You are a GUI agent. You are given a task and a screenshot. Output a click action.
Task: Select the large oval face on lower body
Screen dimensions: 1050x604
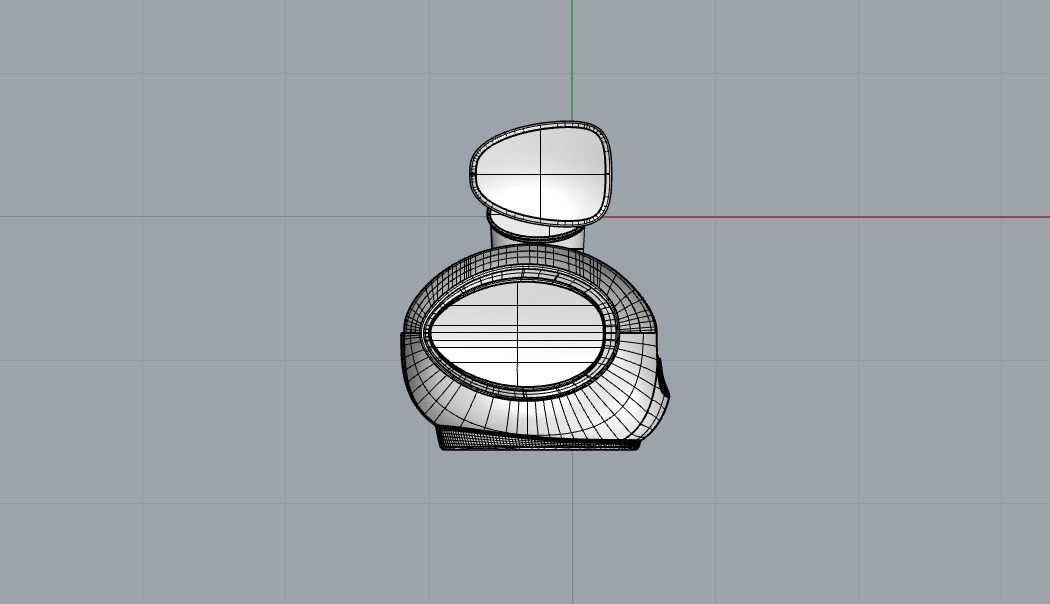tap(518, 335)
